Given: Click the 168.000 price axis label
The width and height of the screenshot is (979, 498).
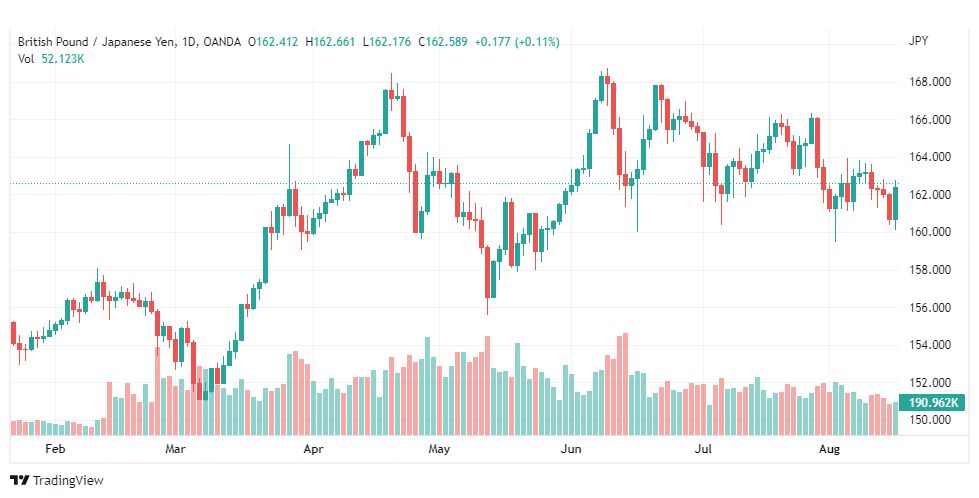Looking at the screenshot, I should 930,82.
